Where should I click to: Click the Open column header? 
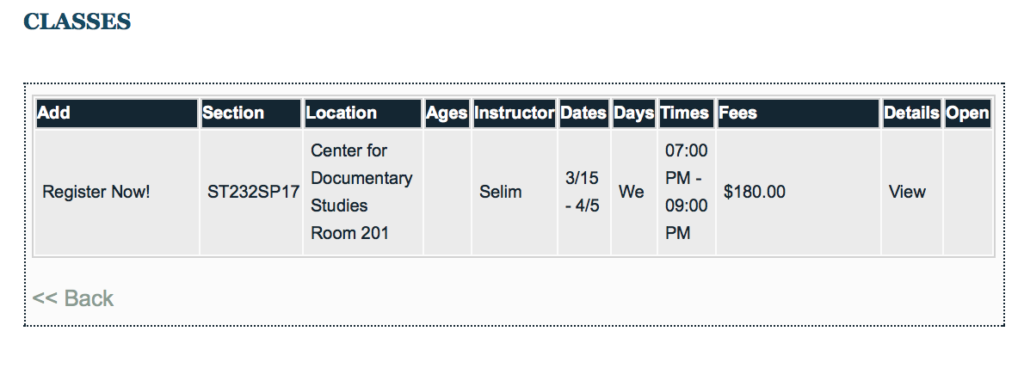click(968, 114)
